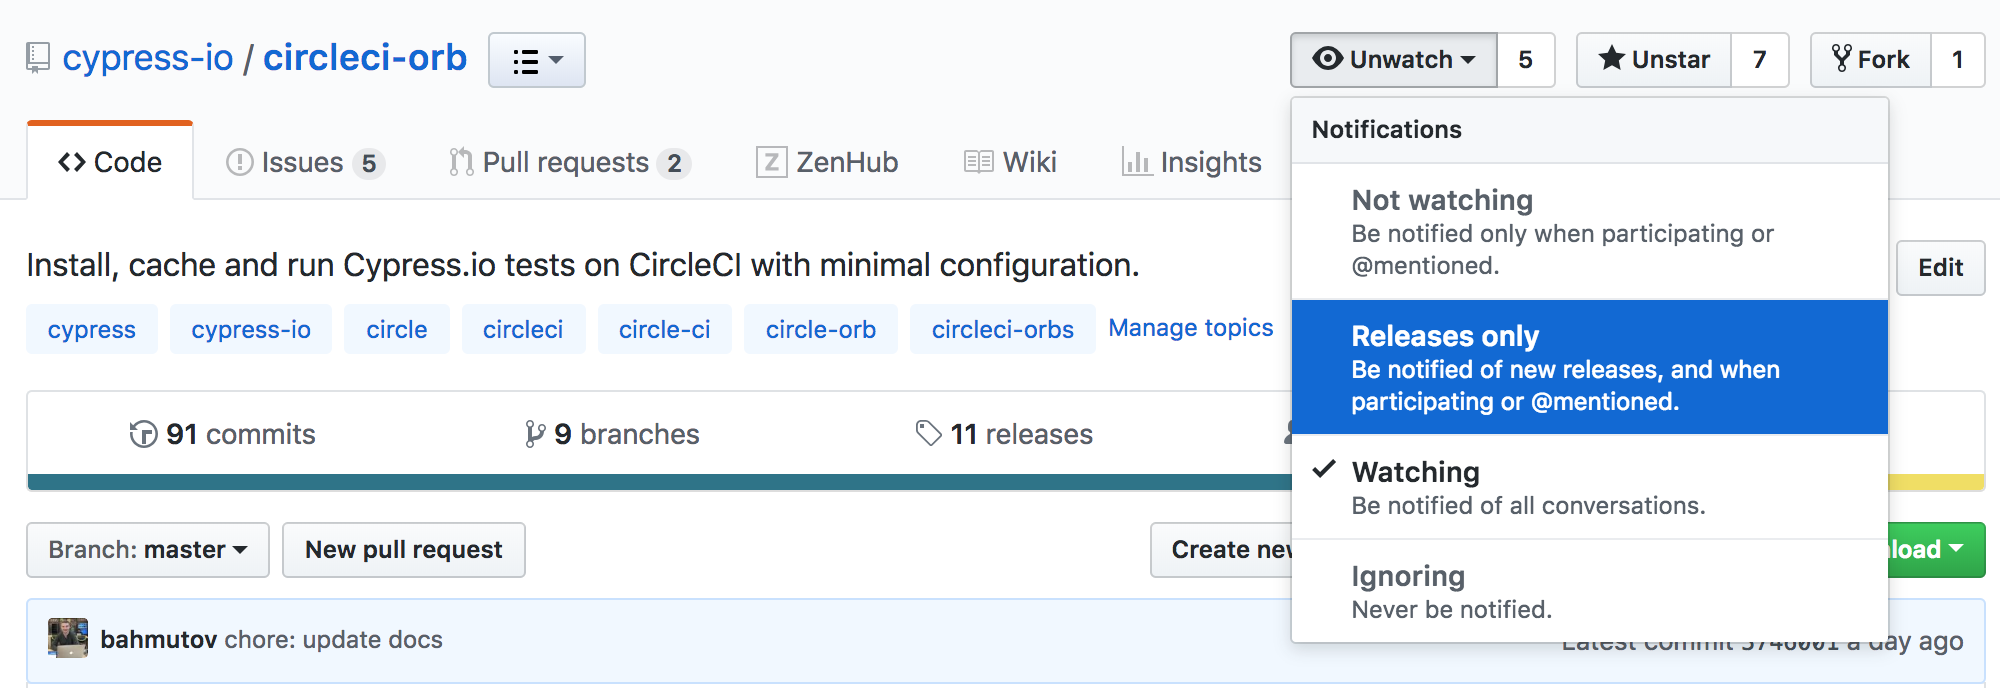Screen dimensions: 2000x688
Task: Expand the list-view dropdown beside repo name
Action: pyautogui.click(x=537, y=61)
